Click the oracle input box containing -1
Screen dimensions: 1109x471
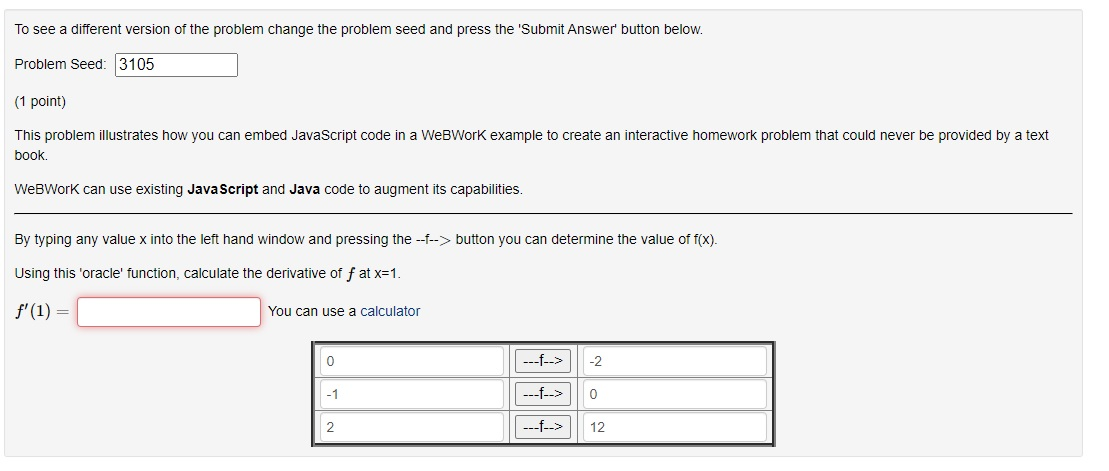pos(412,394)
